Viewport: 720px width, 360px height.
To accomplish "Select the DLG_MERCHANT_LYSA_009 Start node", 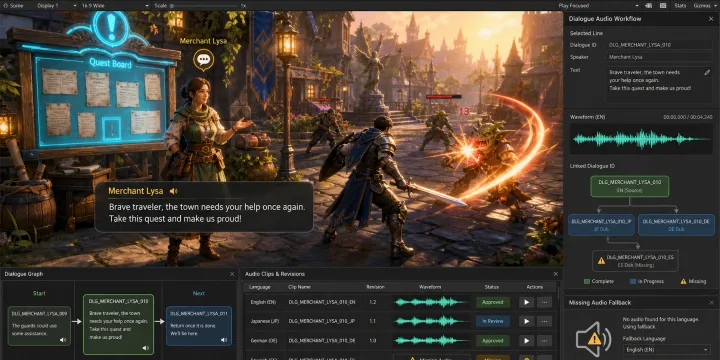I will (x=39, y=326).
